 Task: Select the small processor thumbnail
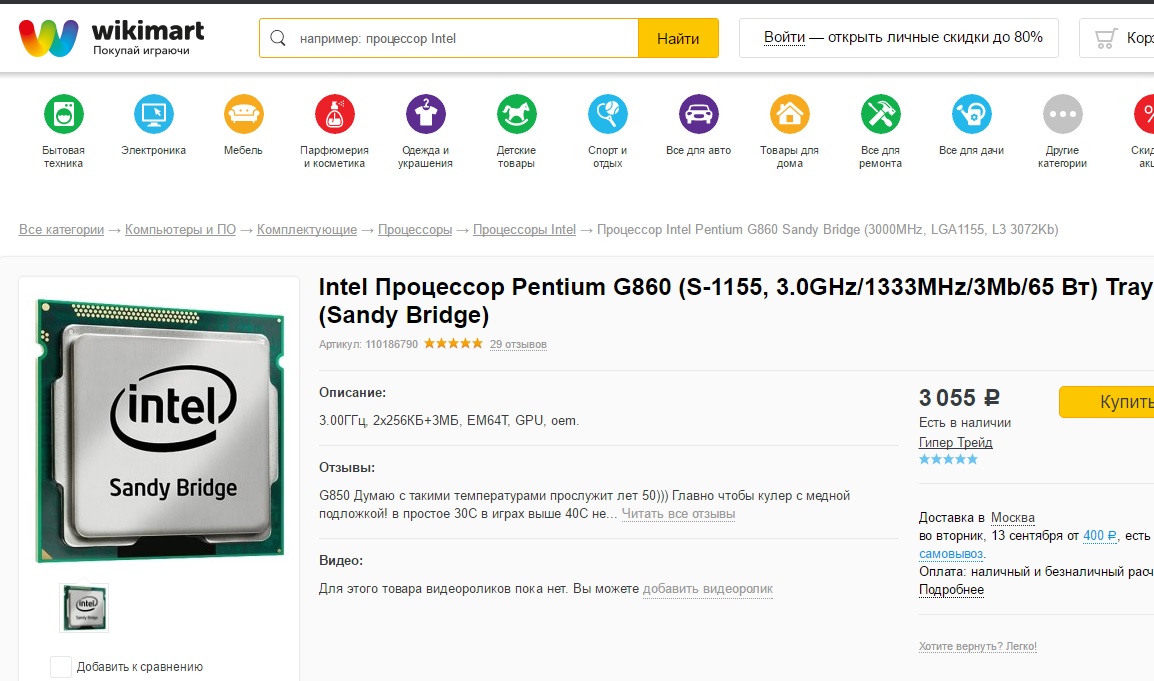click(84, 607)
